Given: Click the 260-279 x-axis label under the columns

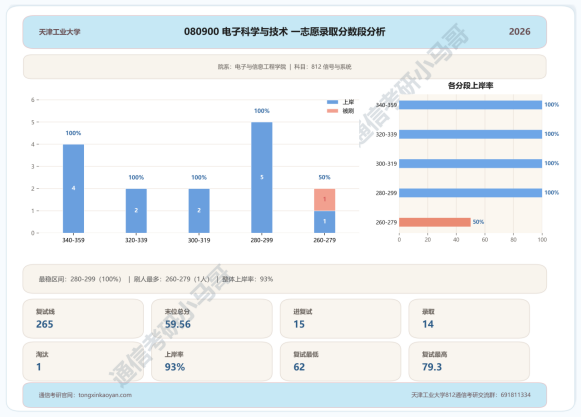Looking at the screenshot, I should click(325, 240).
